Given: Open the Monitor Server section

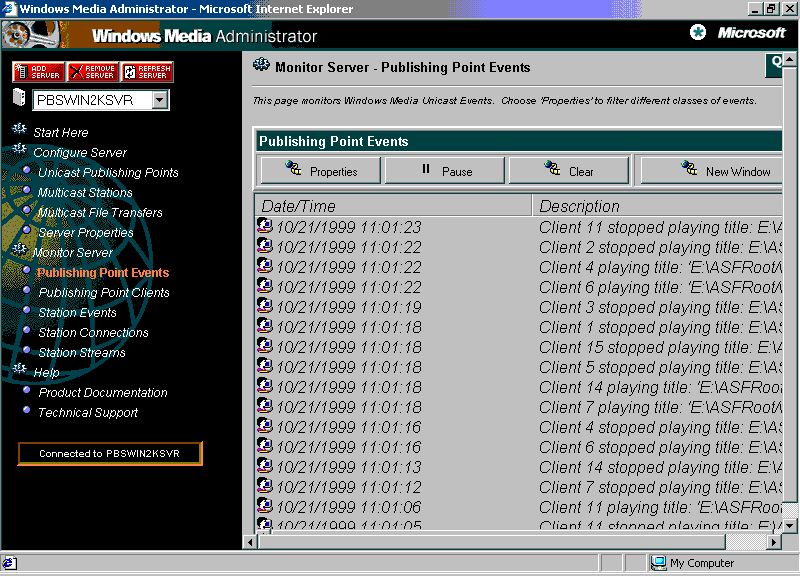Looking at the screenshot, I should point(73,253).
